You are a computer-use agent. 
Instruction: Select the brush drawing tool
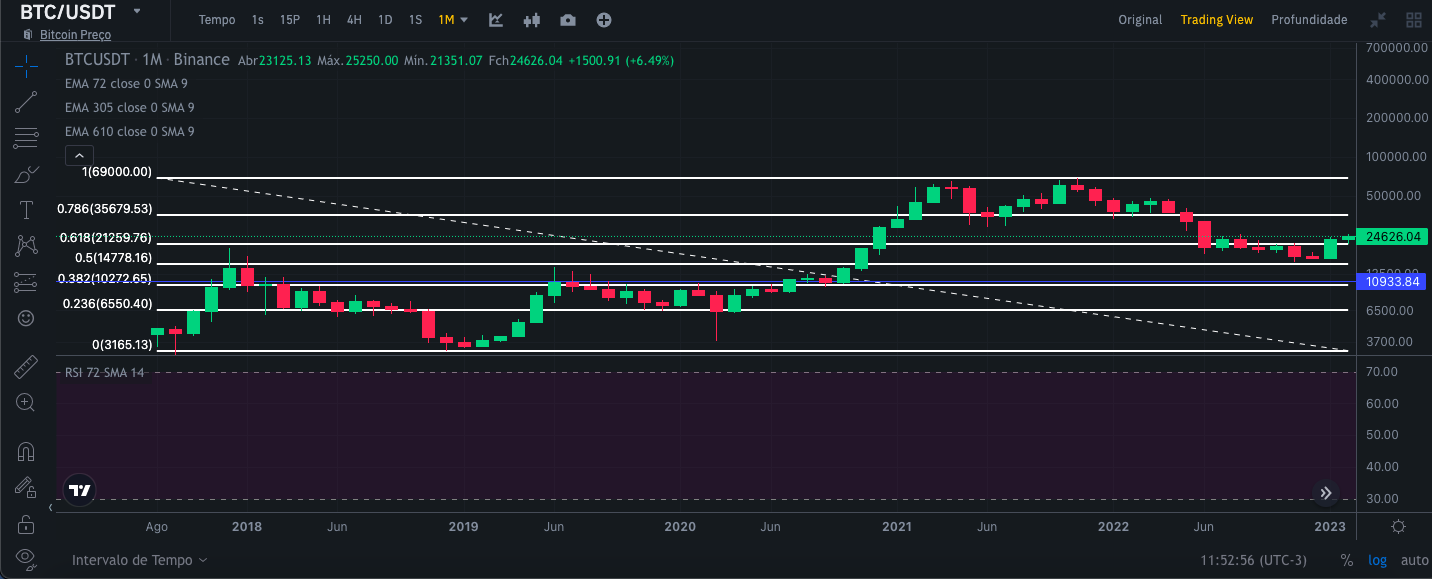[26, 174]
